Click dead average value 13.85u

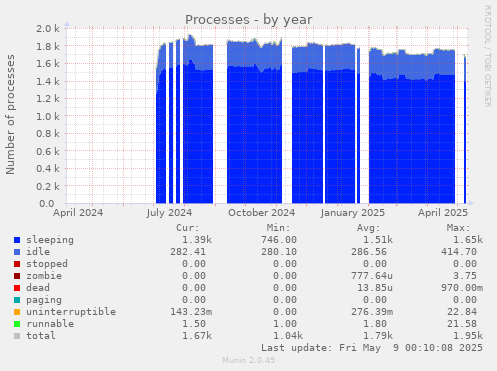coord(375,288)
